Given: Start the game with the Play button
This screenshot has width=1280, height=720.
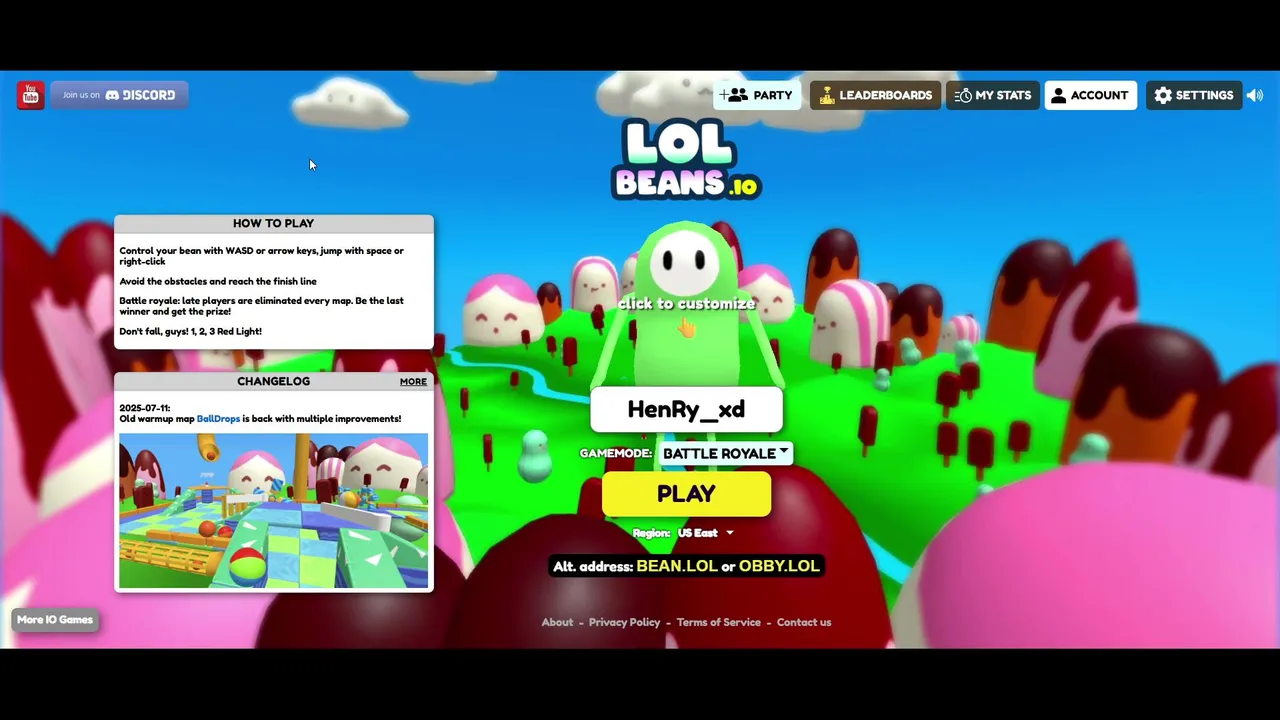Looking at the screenshot, I should tap(686, 494).
